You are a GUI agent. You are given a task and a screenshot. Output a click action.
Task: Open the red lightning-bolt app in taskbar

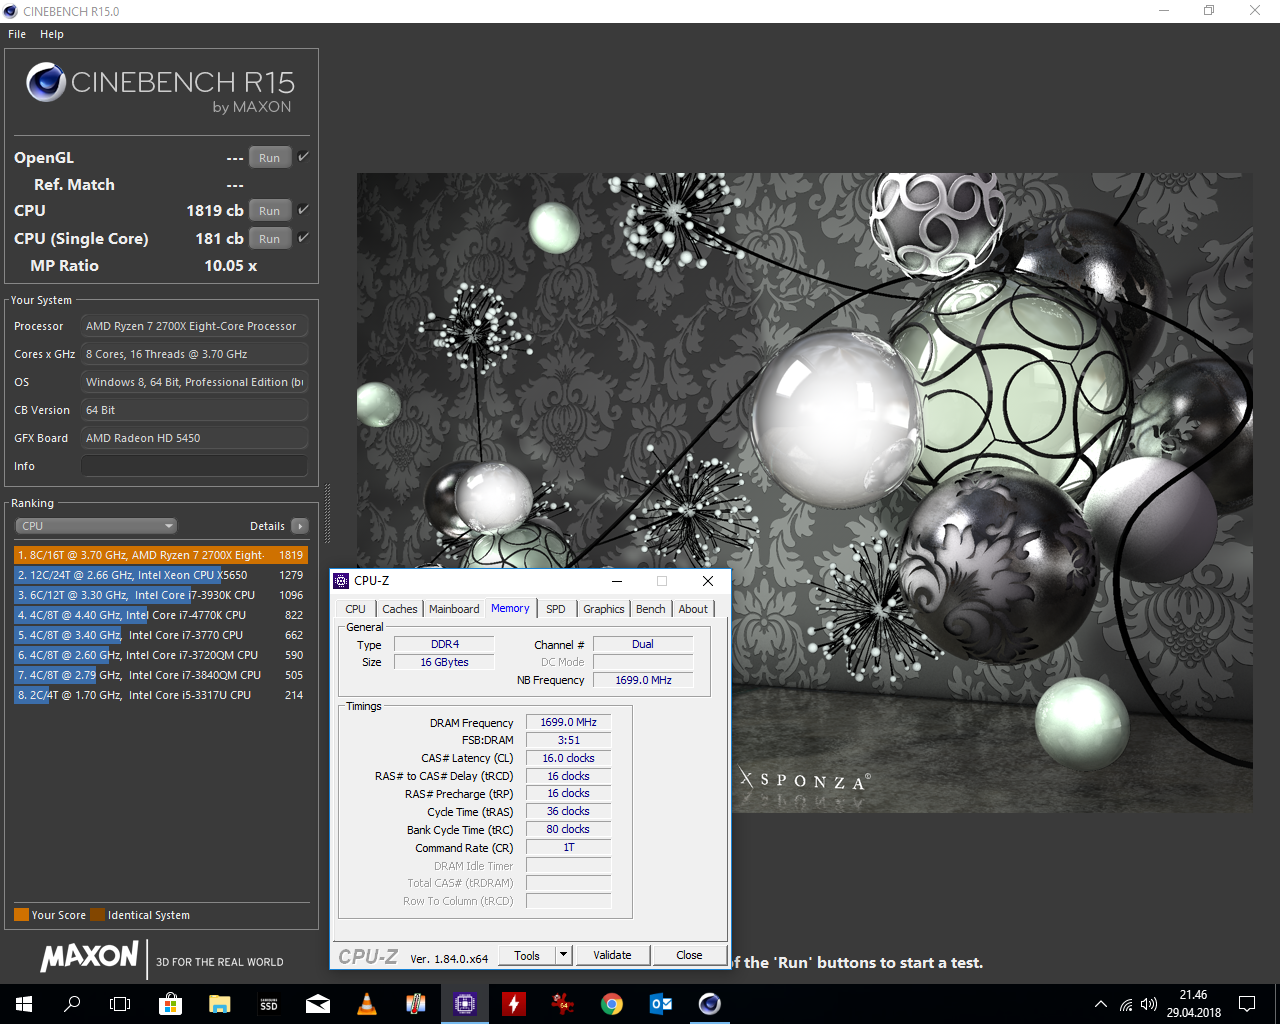click(x=513, y=1004)
